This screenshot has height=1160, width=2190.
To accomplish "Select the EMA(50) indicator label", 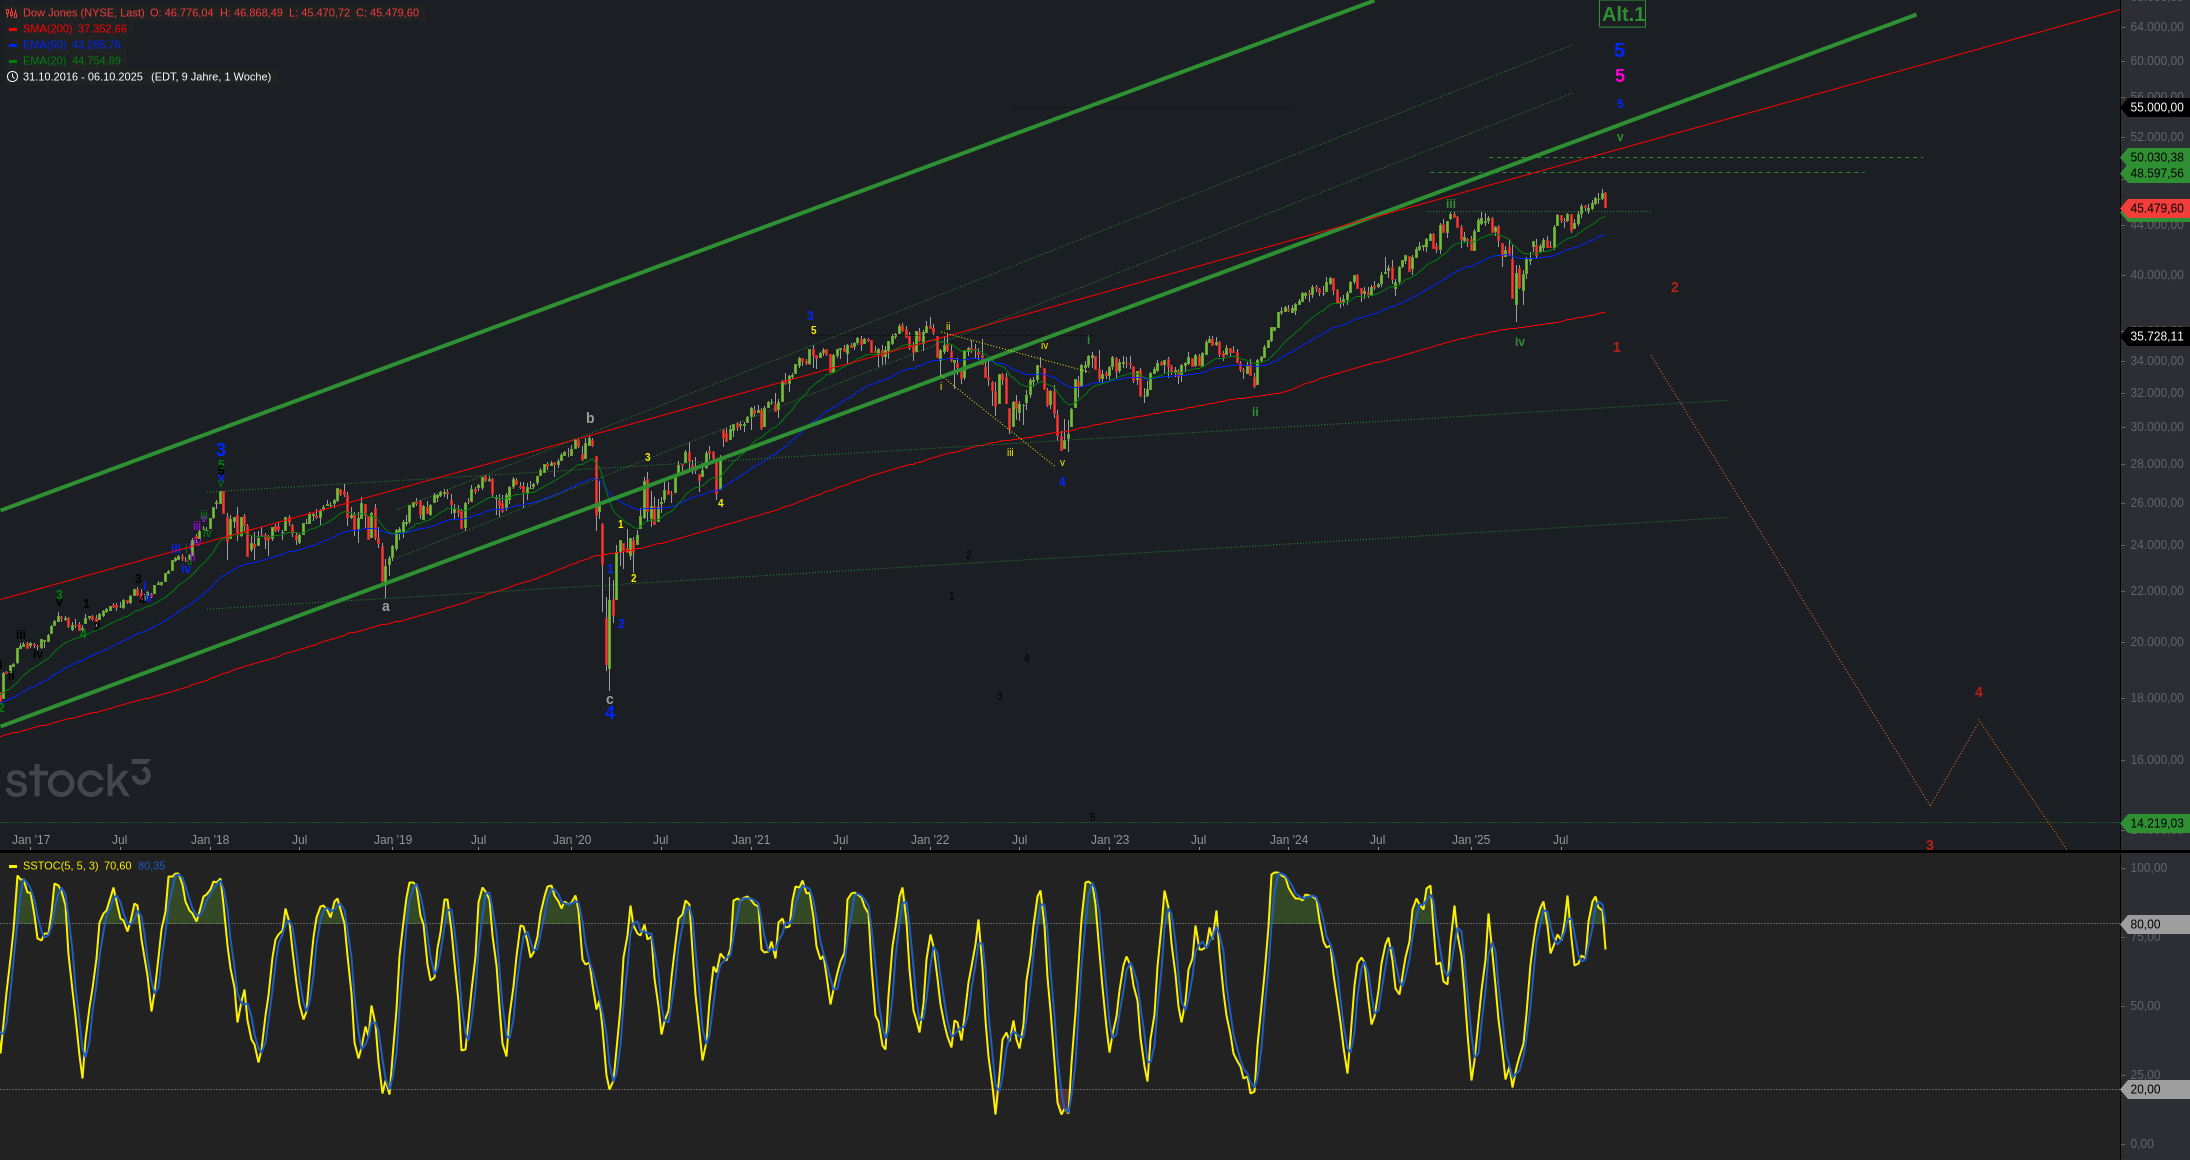I will click(x=45, y=45).
